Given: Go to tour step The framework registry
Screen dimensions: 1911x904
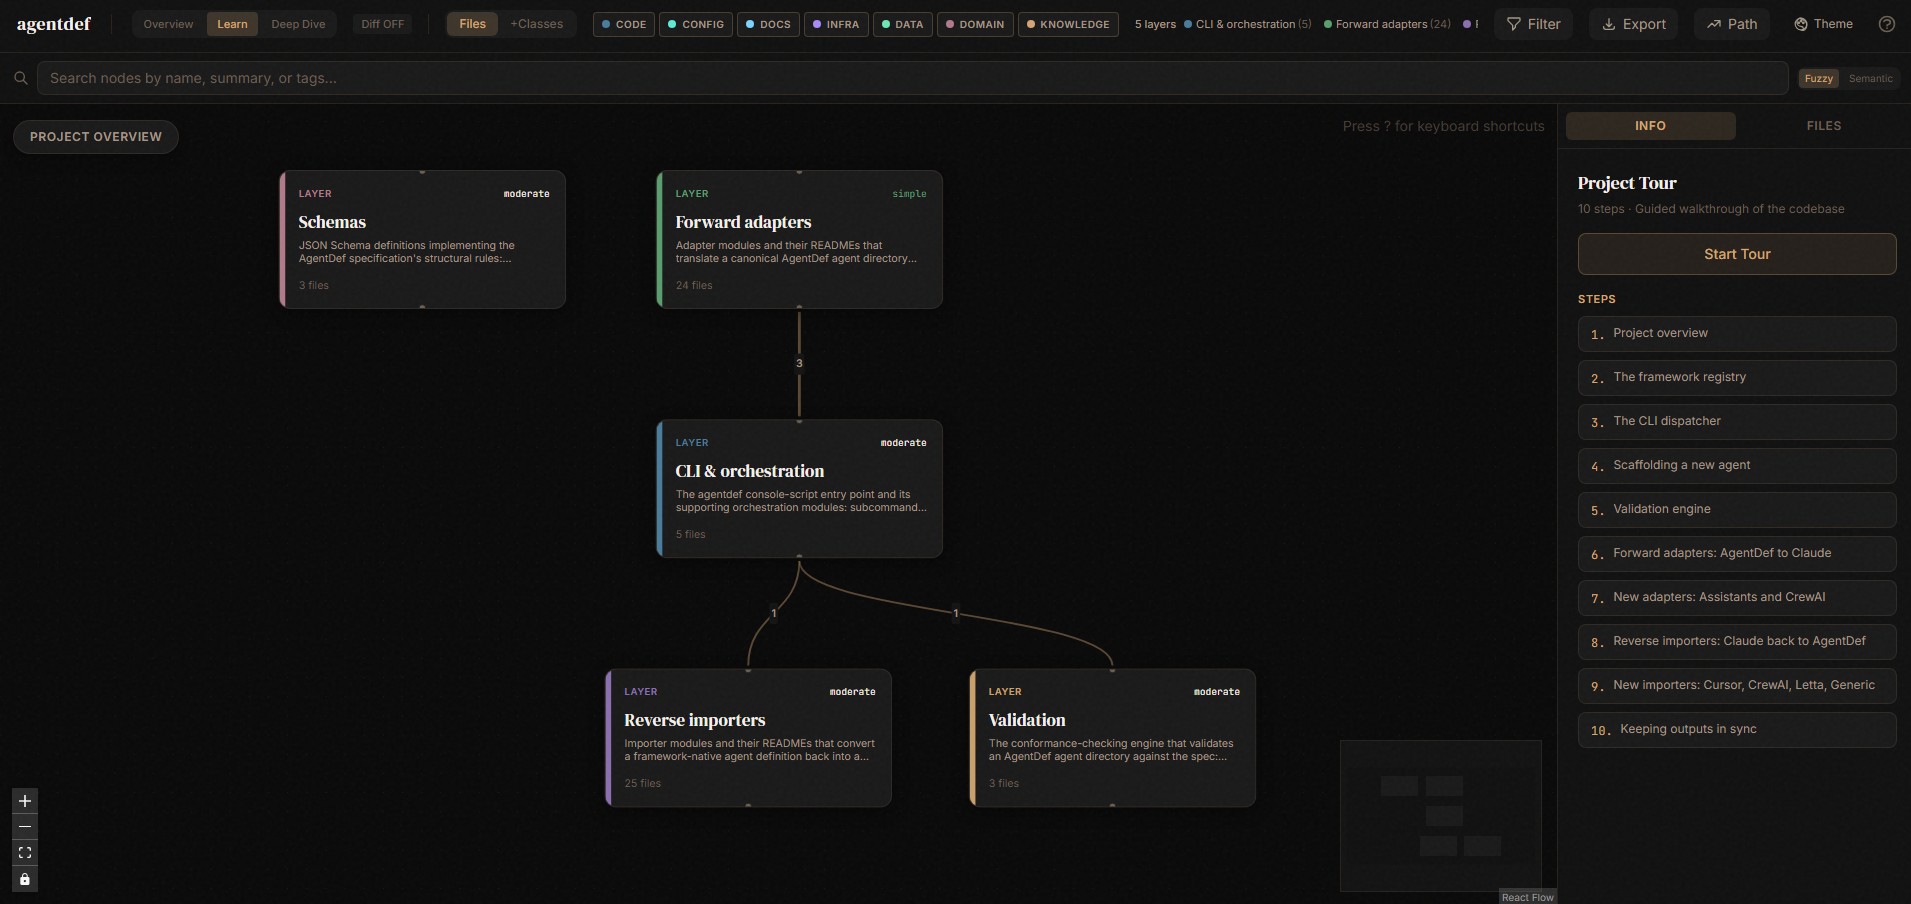Looking at the screenshot, I should [x=1737, y=377].
